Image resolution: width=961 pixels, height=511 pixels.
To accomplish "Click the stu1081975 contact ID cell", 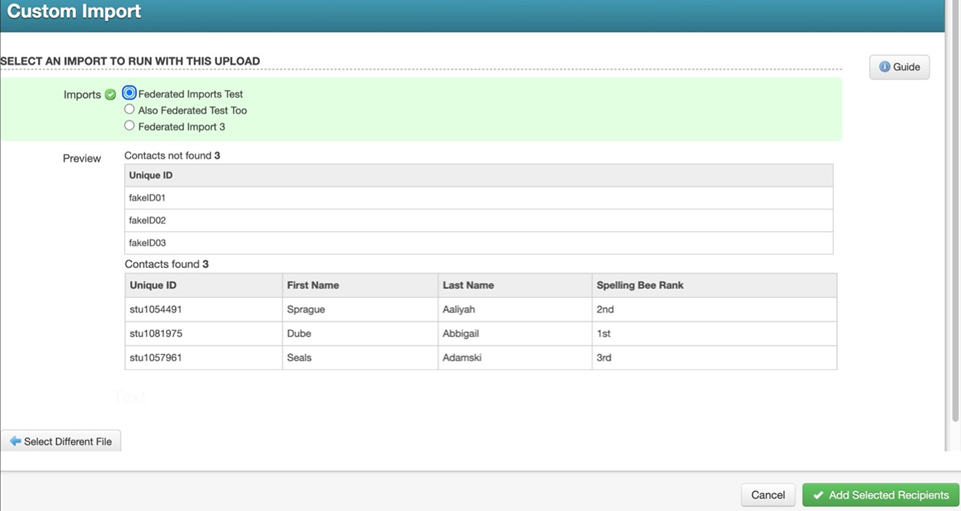I will (x=155, y=334).
